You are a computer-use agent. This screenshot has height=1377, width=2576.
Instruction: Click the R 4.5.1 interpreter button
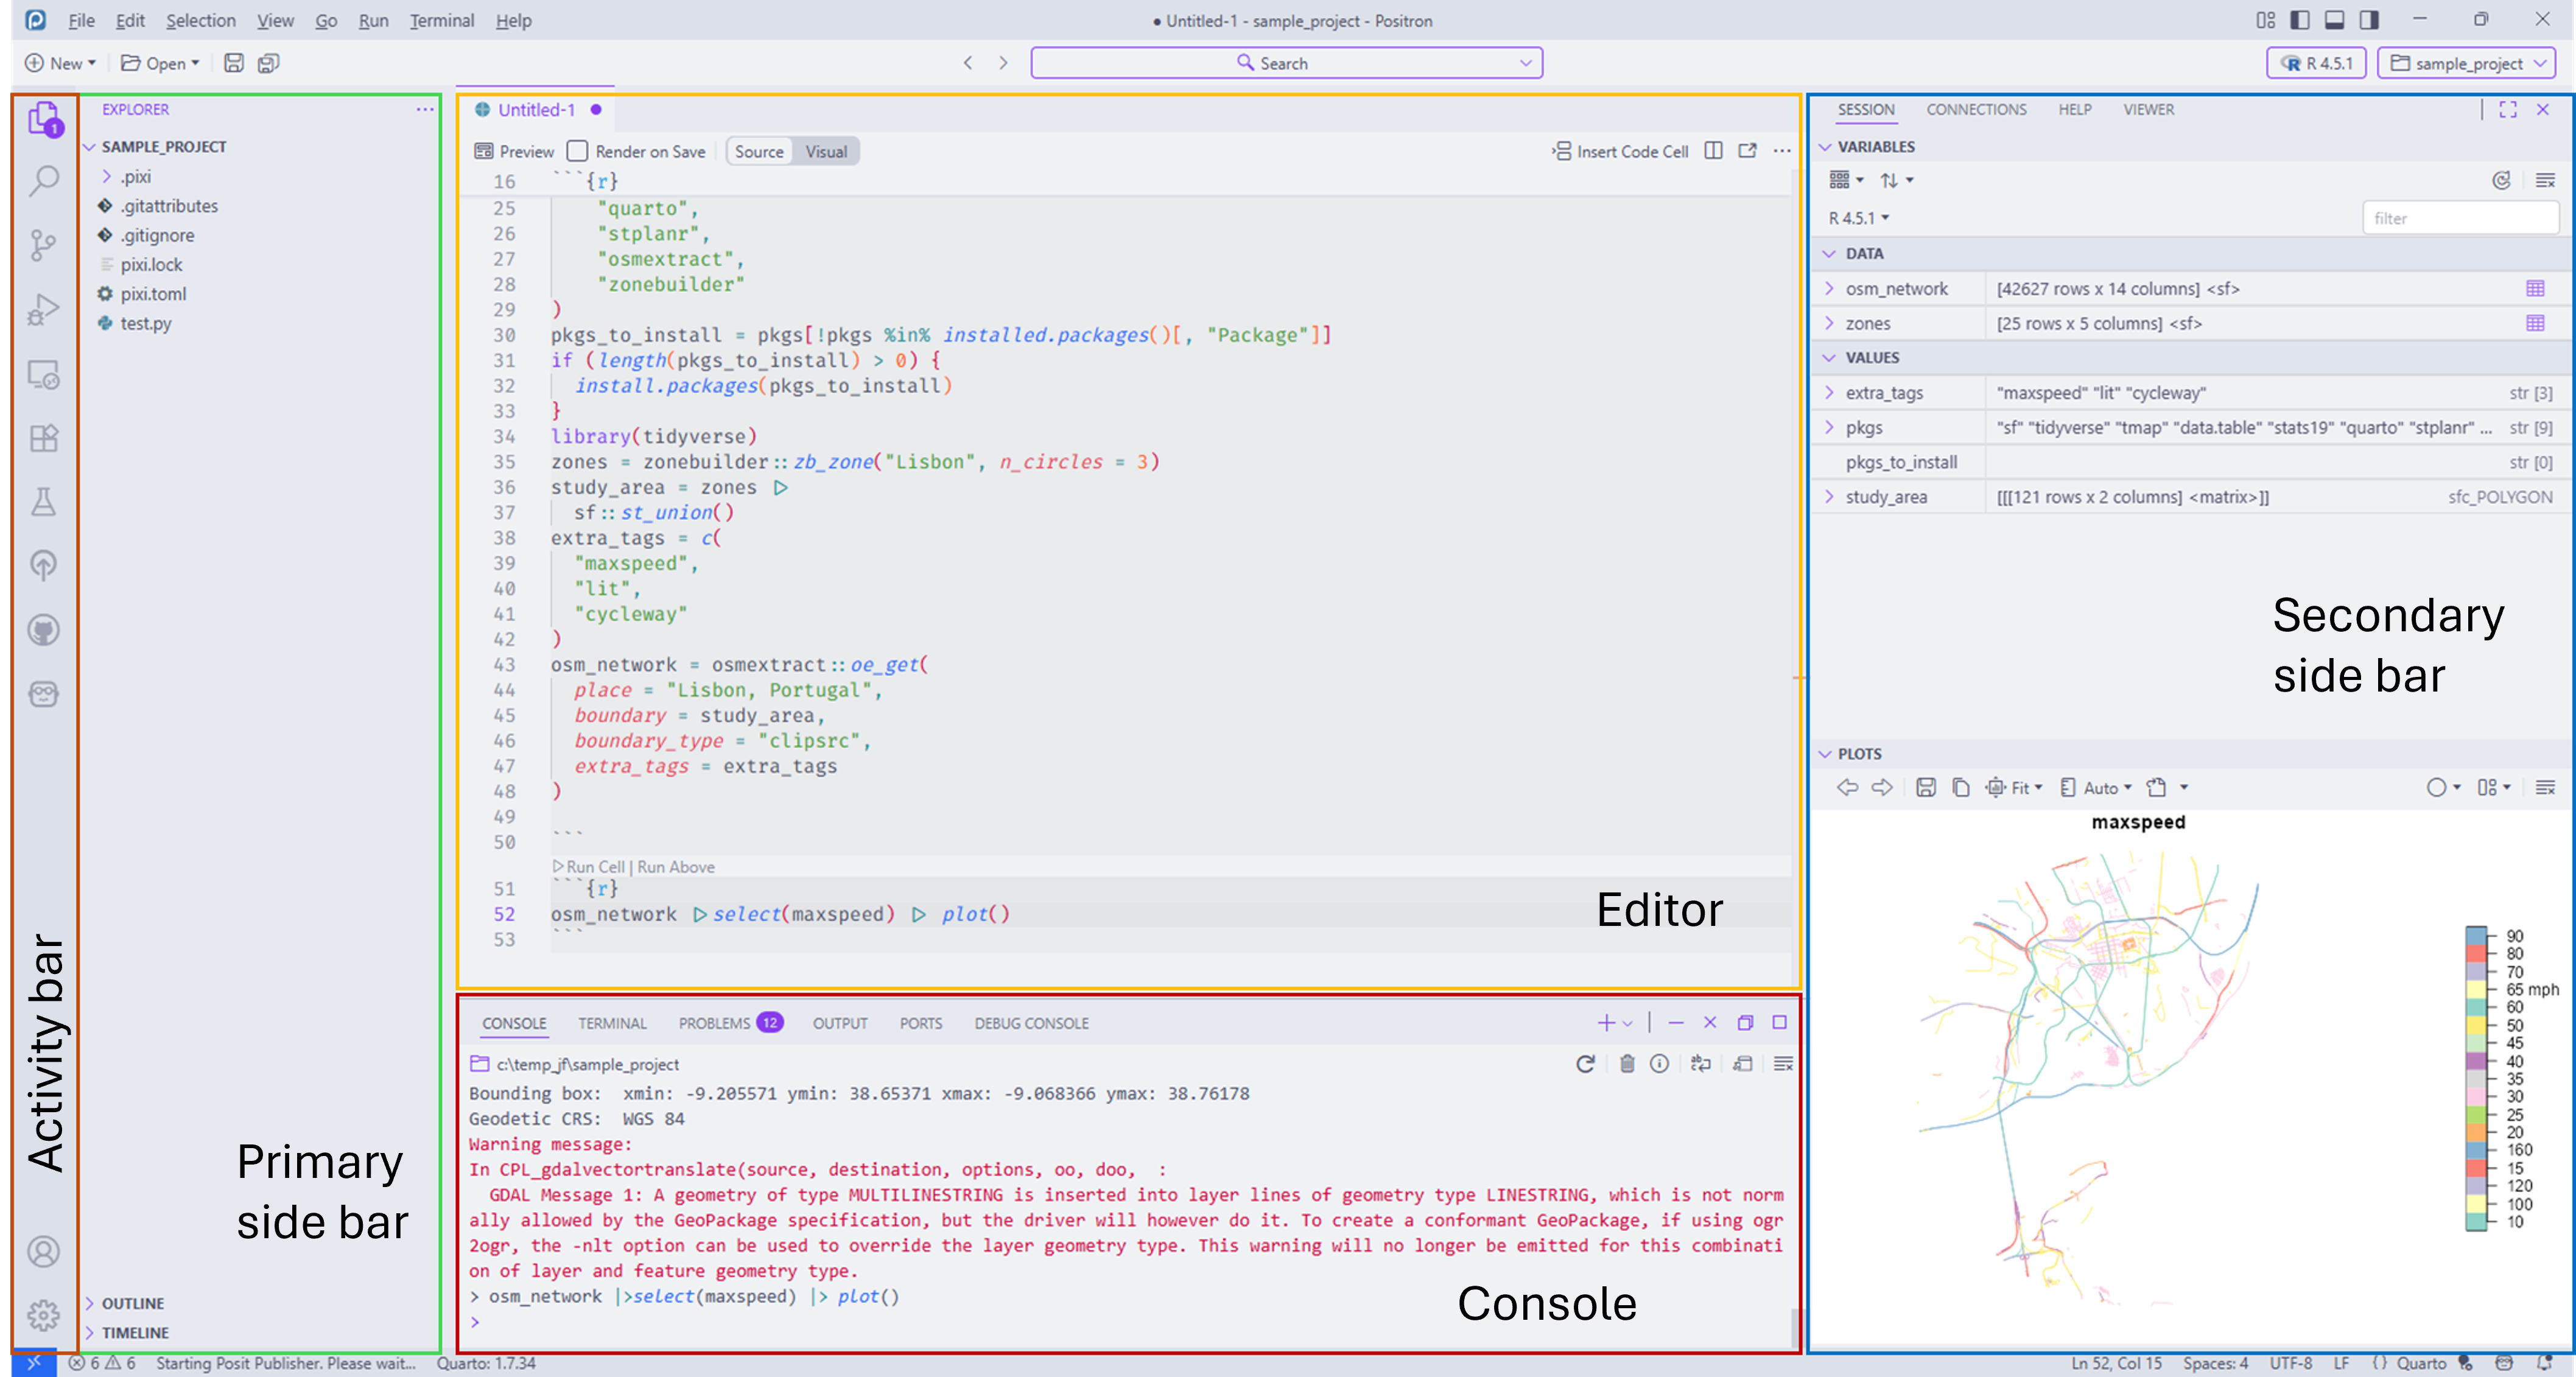point(2316,63)
